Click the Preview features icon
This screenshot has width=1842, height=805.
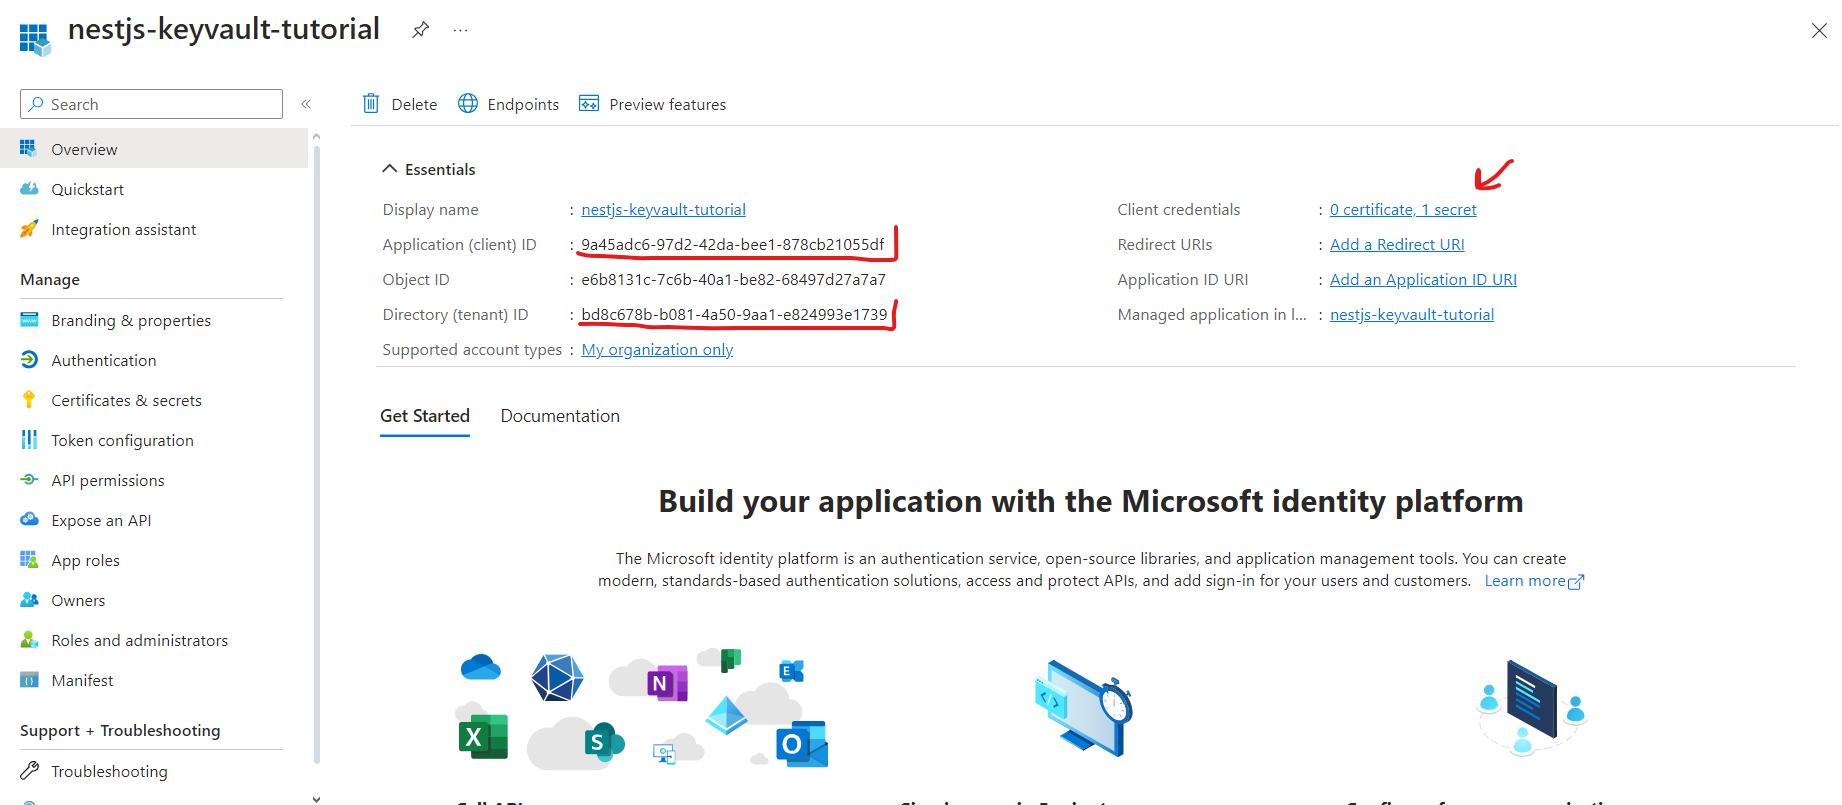coord(589,104)
